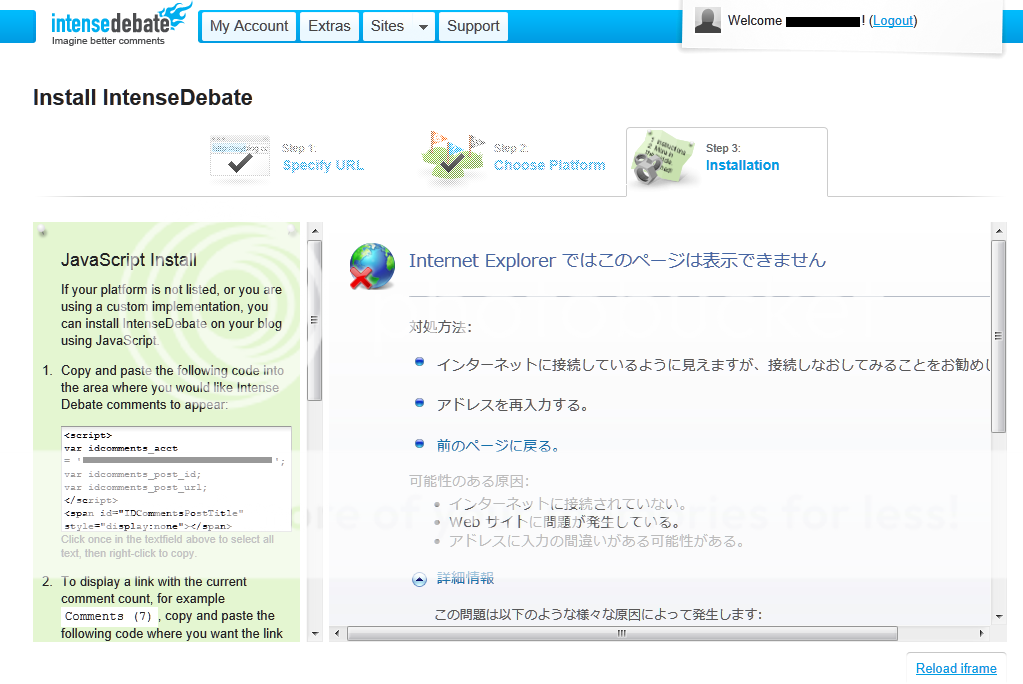Click the iframe scroll right arrow
Image resolution: width=1023 pixels, height=684 pixels.
pos(982,633)
